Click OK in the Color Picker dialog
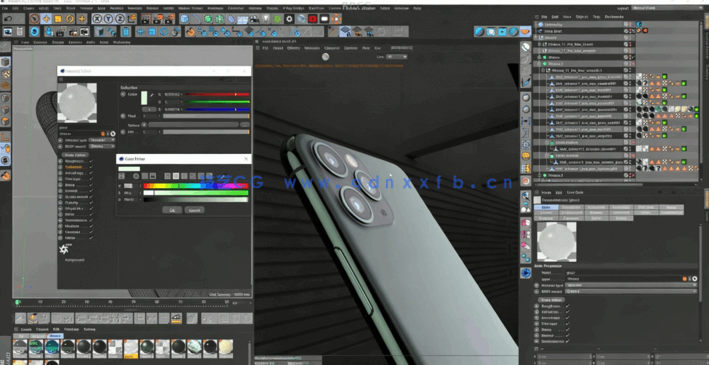Screen dimensions: 709x365 [x=172, y=210]
